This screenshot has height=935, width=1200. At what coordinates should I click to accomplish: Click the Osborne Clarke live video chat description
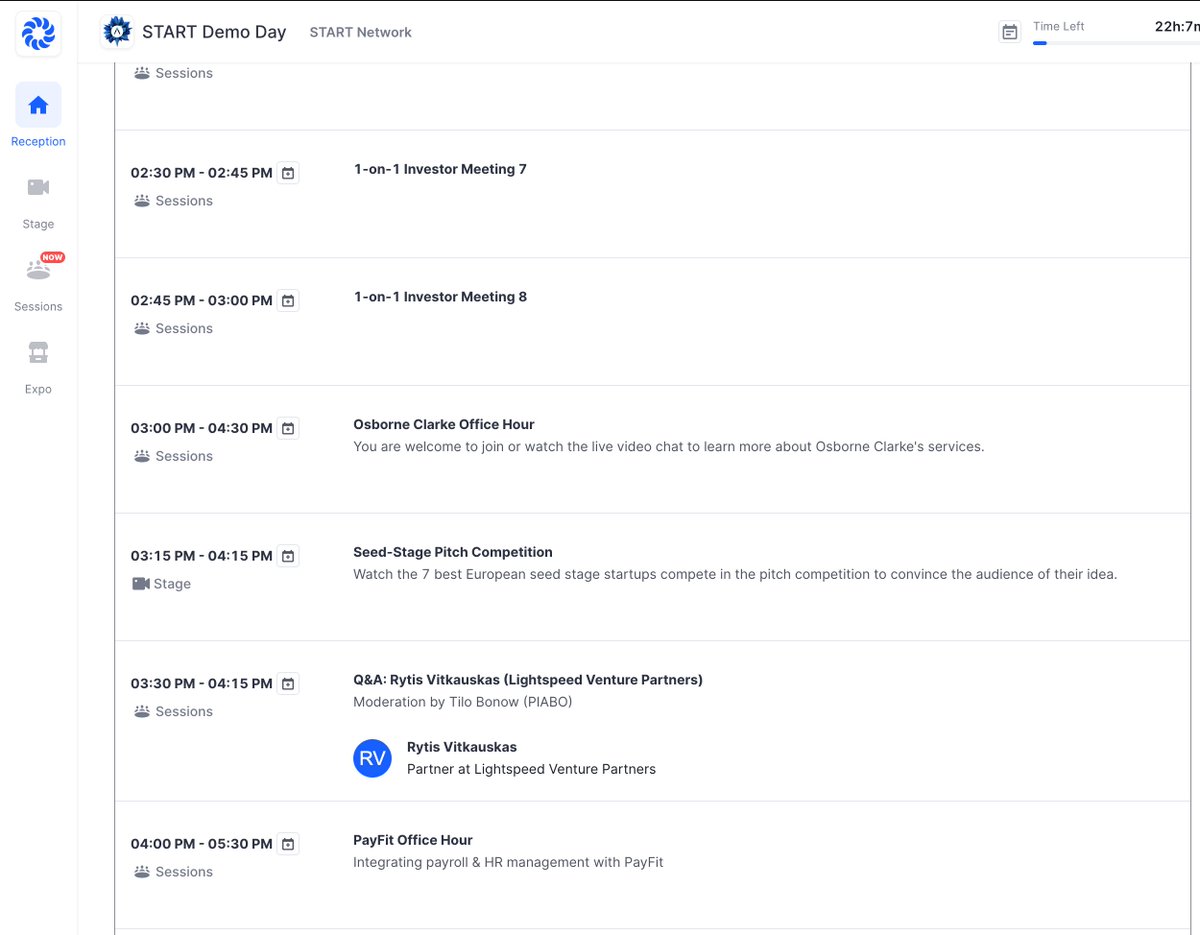[x=669, y=446]
